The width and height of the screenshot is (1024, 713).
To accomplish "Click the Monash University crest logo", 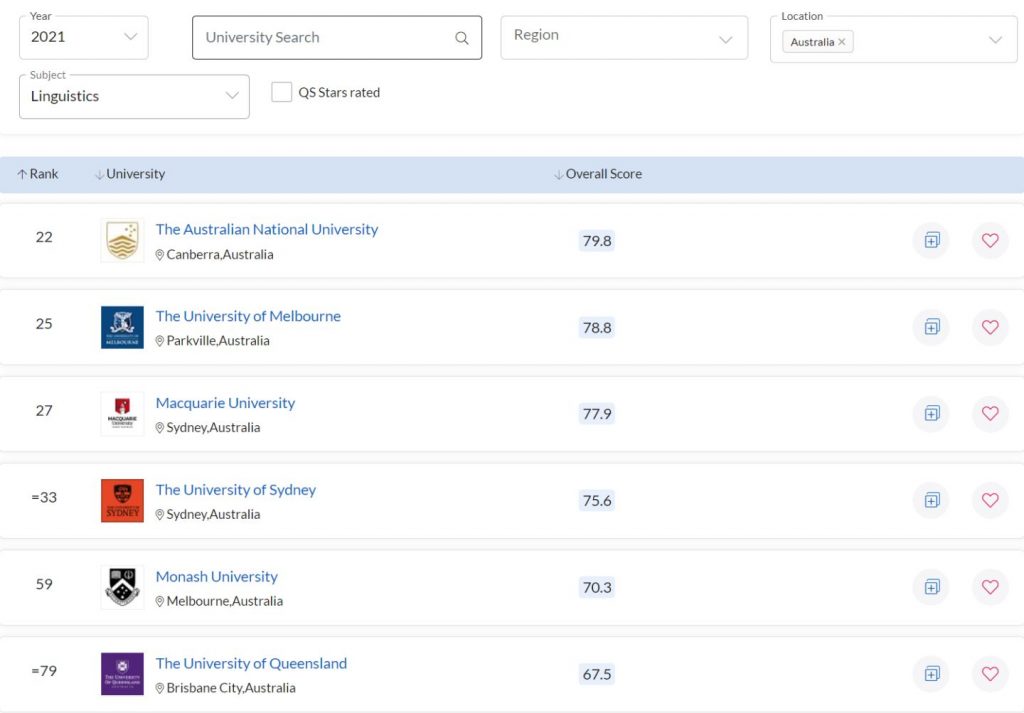I will 122,587.
